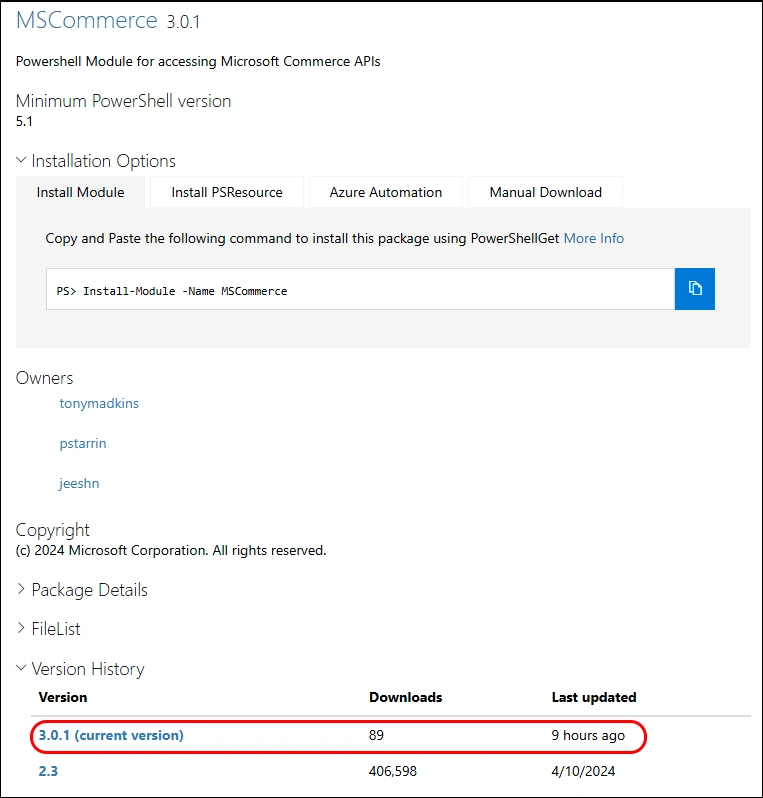Click the Last updated column header
Screen dimensions: 763x798
(x=594, y=697)
